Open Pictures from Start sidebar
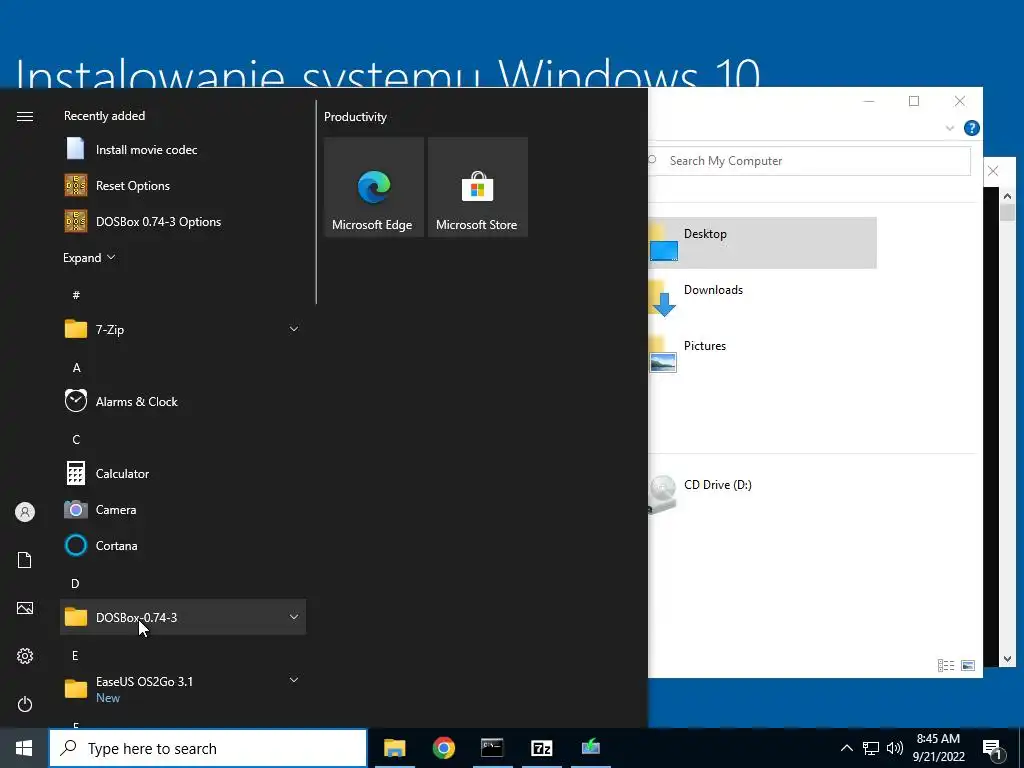This screenshot has height=768, width=1024. click(x=25, y=608)
